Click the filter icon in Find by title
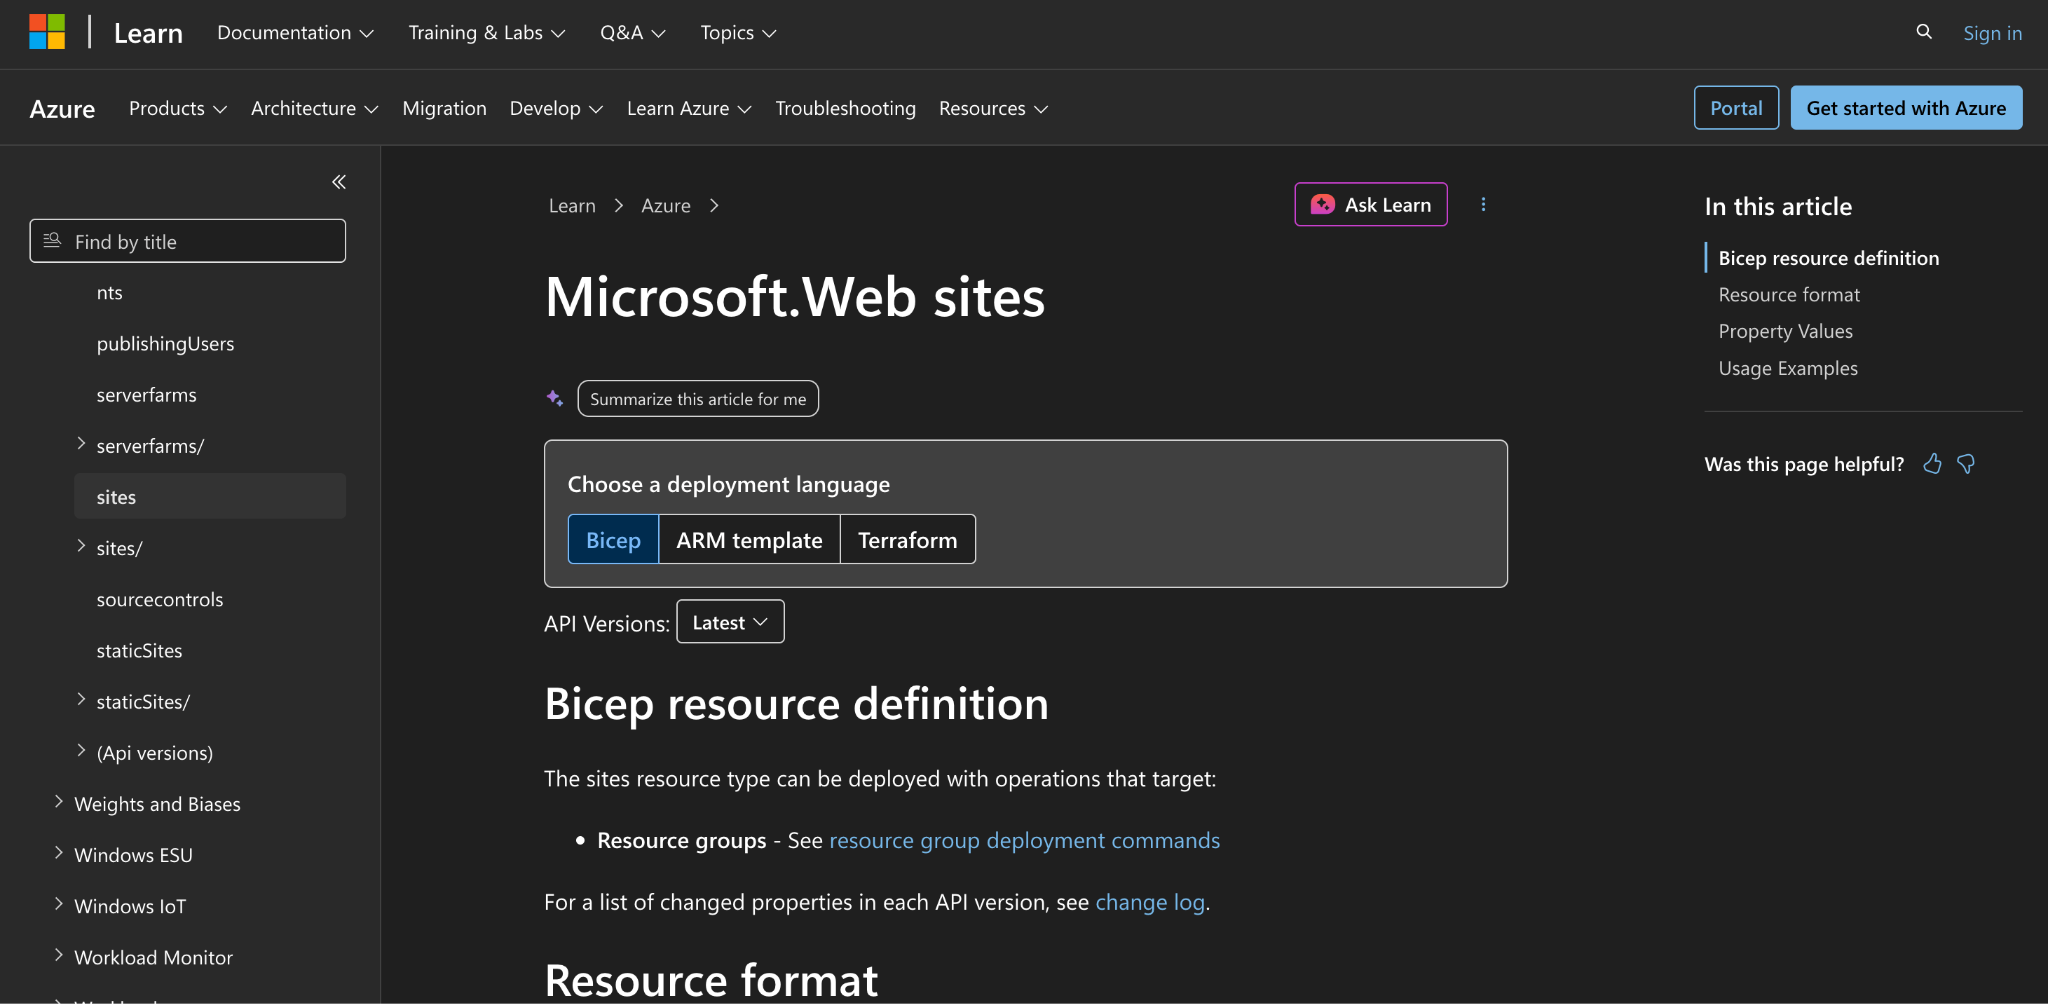Viewport: 2048px width, 1004px height. [53, 241]
